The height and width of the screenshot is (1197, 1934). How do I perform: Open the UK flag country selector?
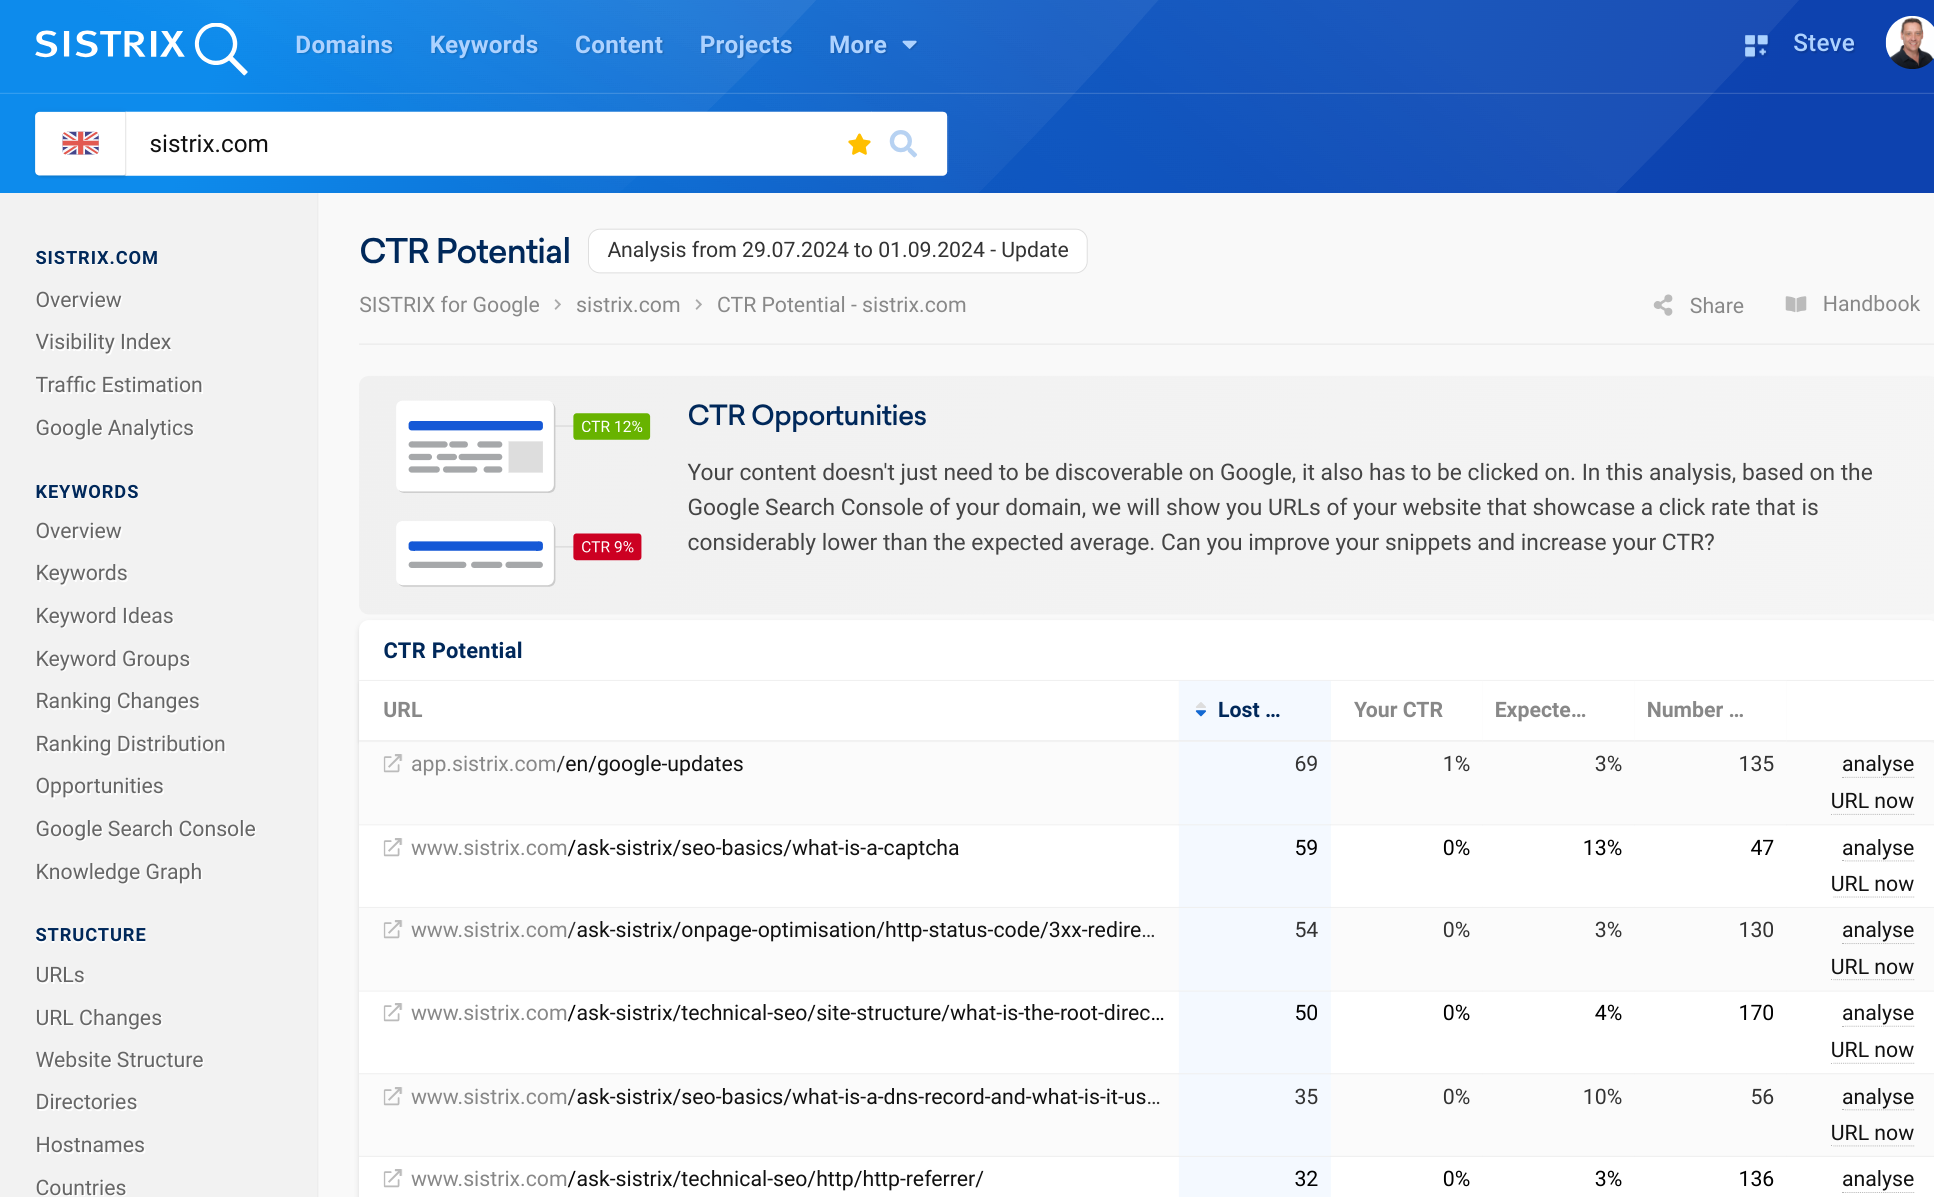[x=80, y=144]
